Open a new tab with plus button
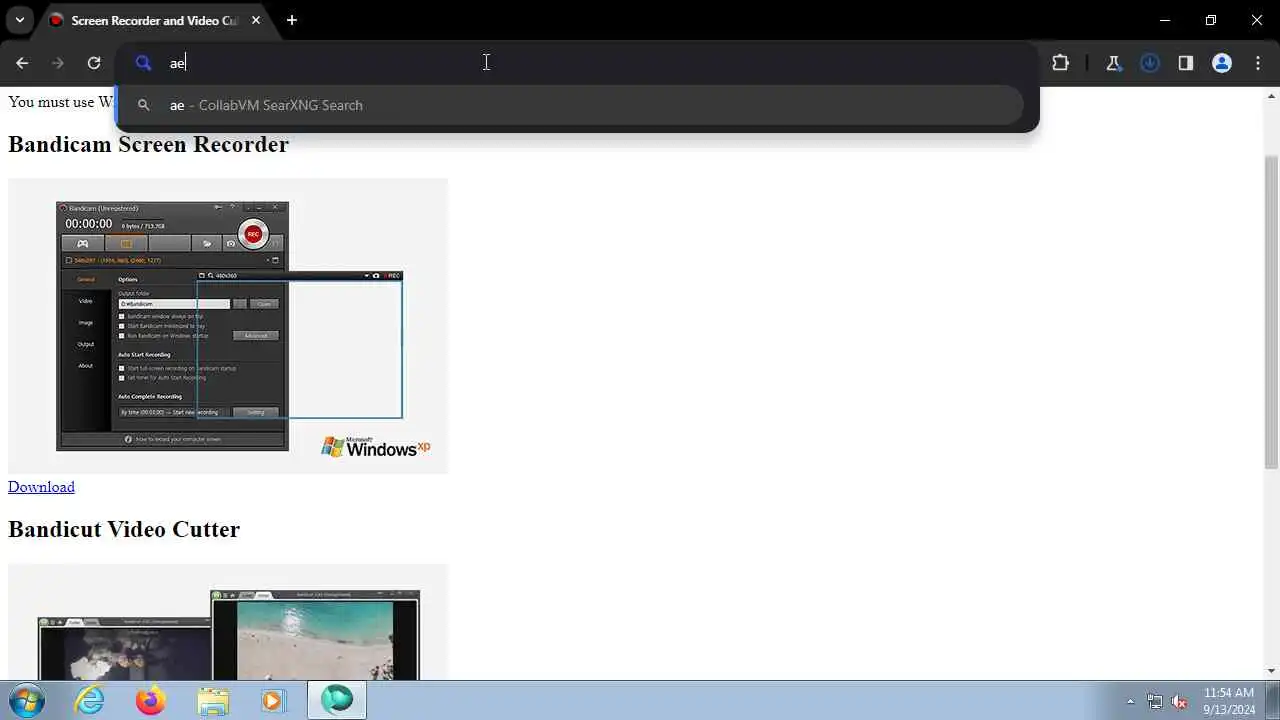The image size is (1280, 720). coord(292,20)
